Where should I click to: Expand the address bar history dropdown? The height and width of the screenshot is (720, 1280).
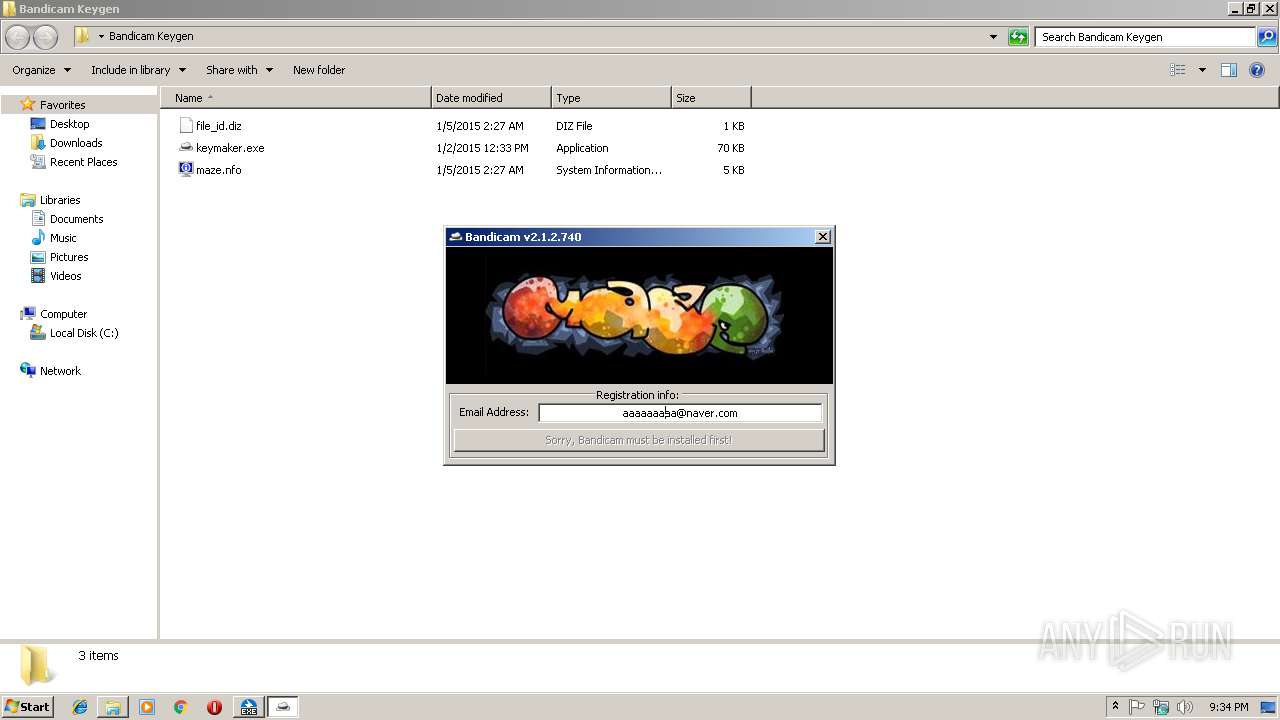point(993,37)
